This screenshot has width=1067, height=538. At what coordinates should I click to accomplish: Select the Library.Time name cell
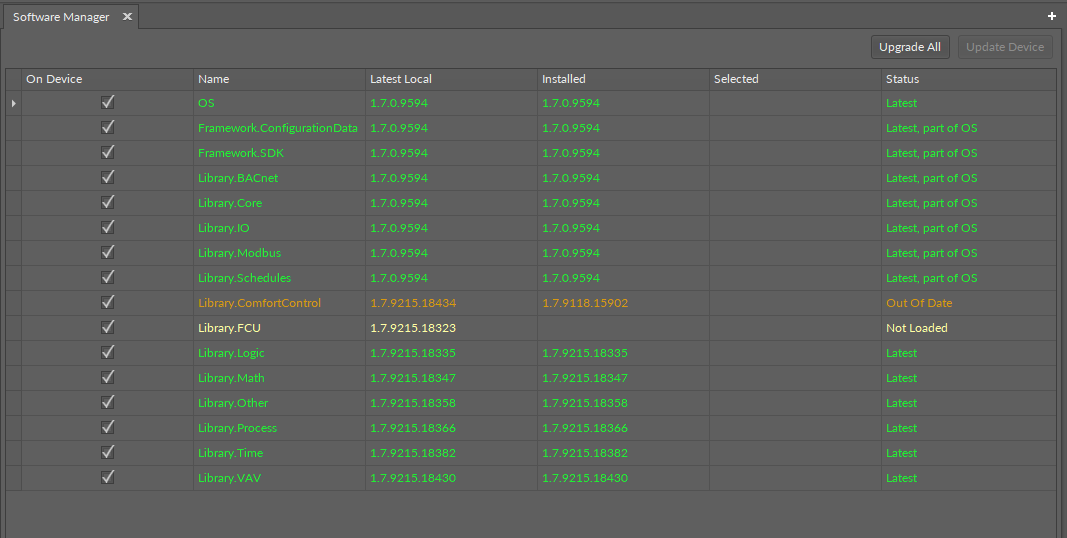point(279,453)
